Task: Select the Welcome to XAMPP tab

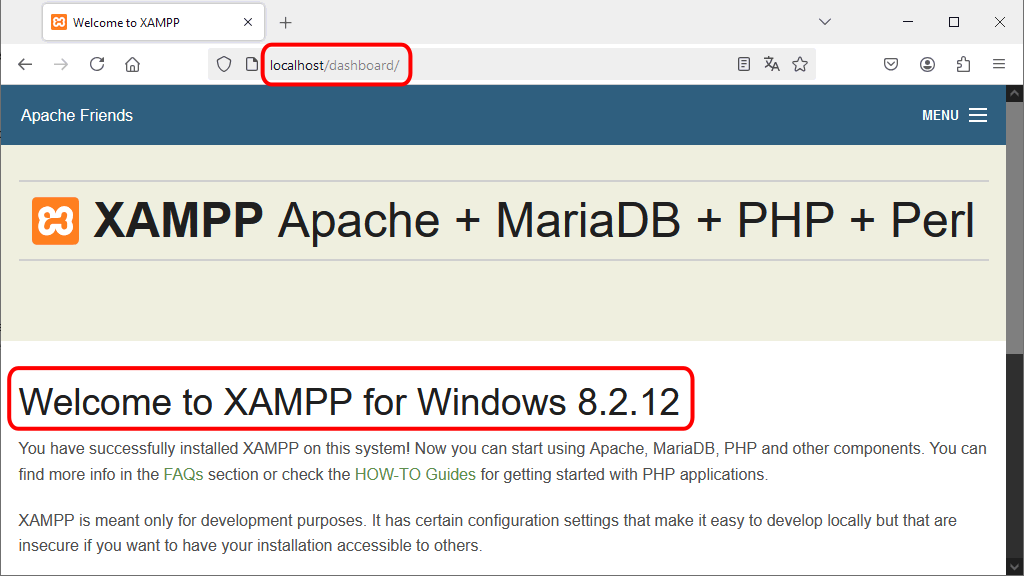Action: 153,22
